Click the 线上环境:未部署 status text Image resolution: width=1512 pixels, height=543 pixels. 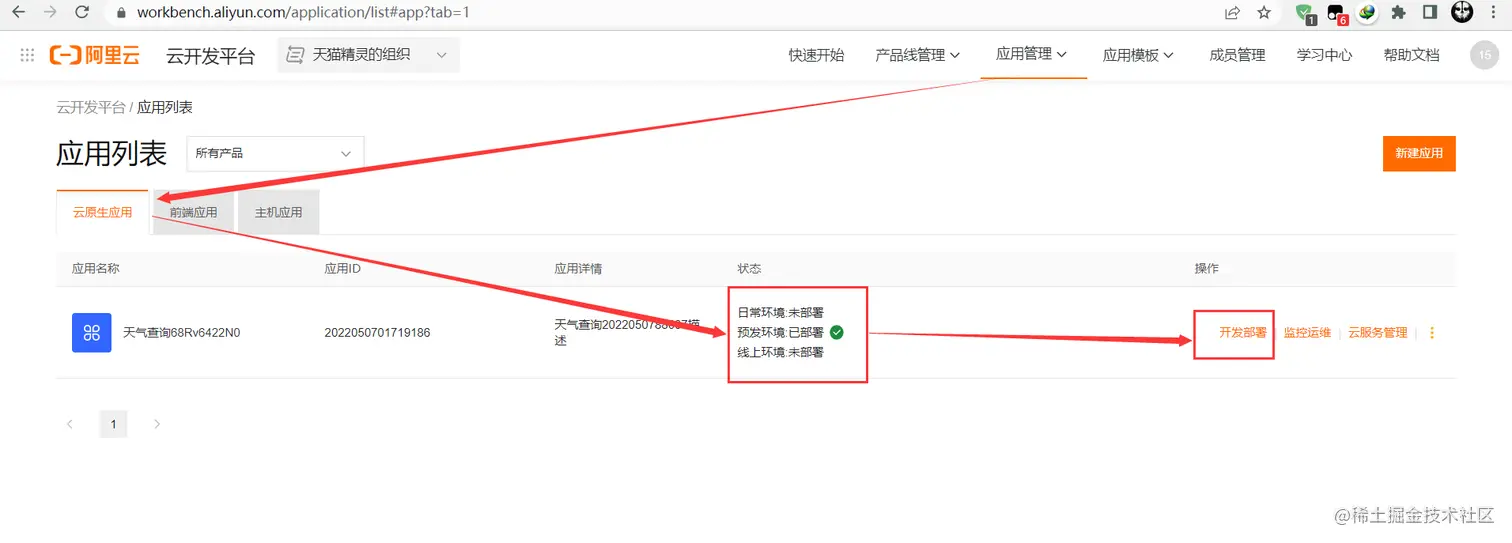coord(780,352)
